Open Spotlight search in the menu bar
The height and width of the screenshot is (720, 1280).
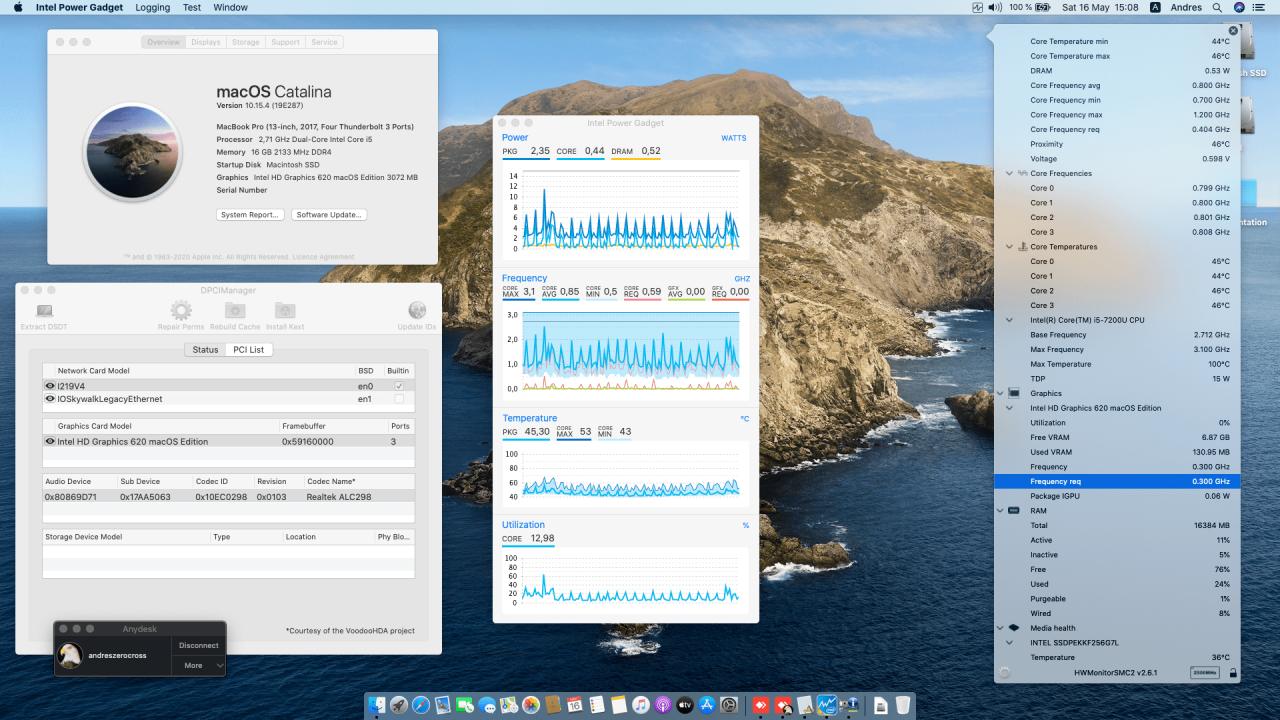(x=1217, y=7)
